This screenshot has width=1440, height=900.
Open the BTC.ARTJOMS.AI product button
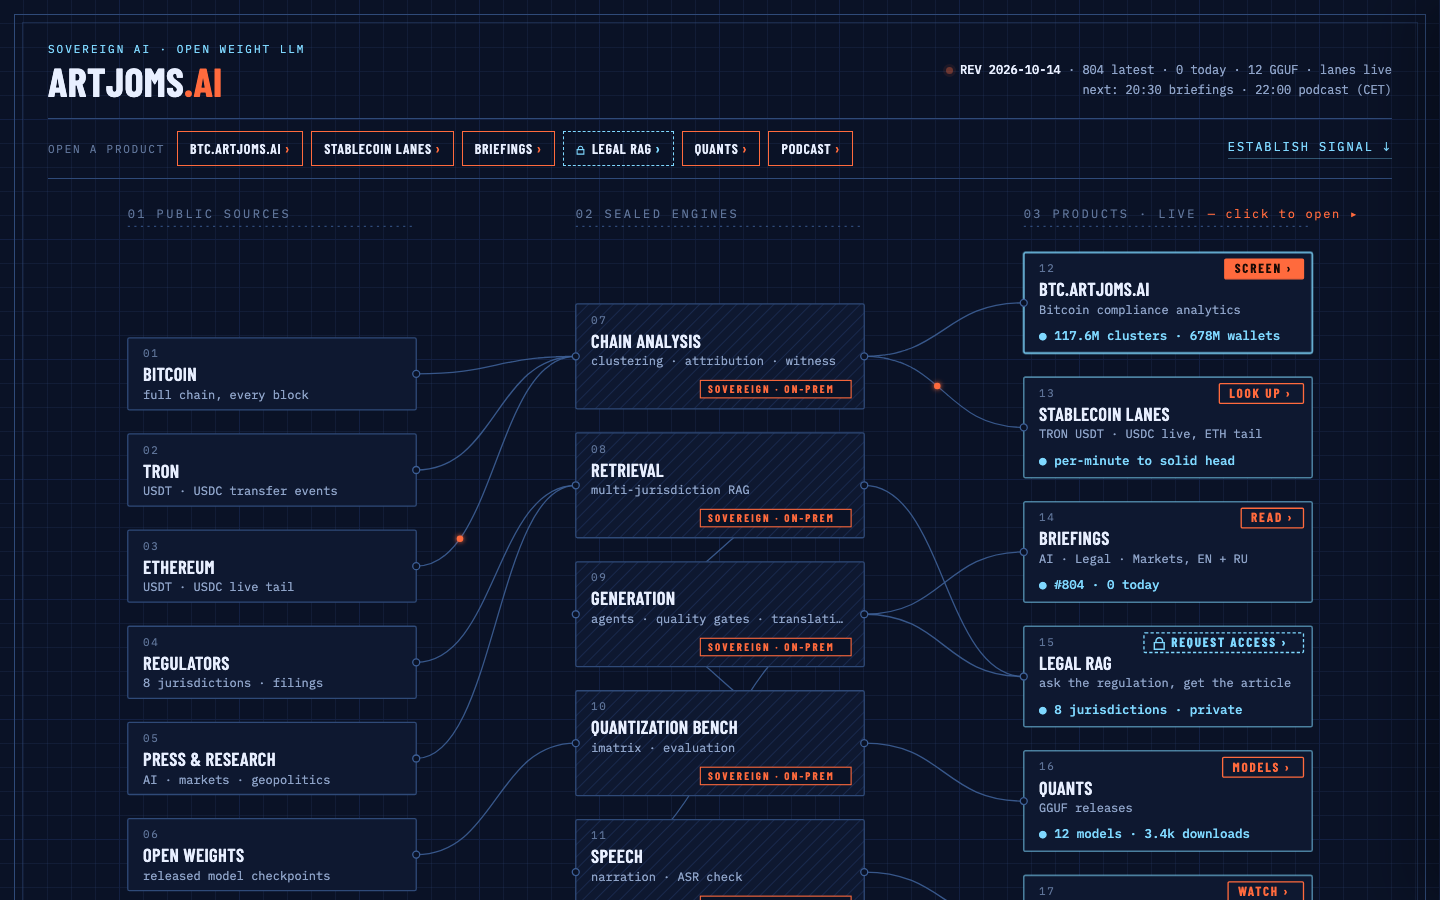tap(240, 149)
